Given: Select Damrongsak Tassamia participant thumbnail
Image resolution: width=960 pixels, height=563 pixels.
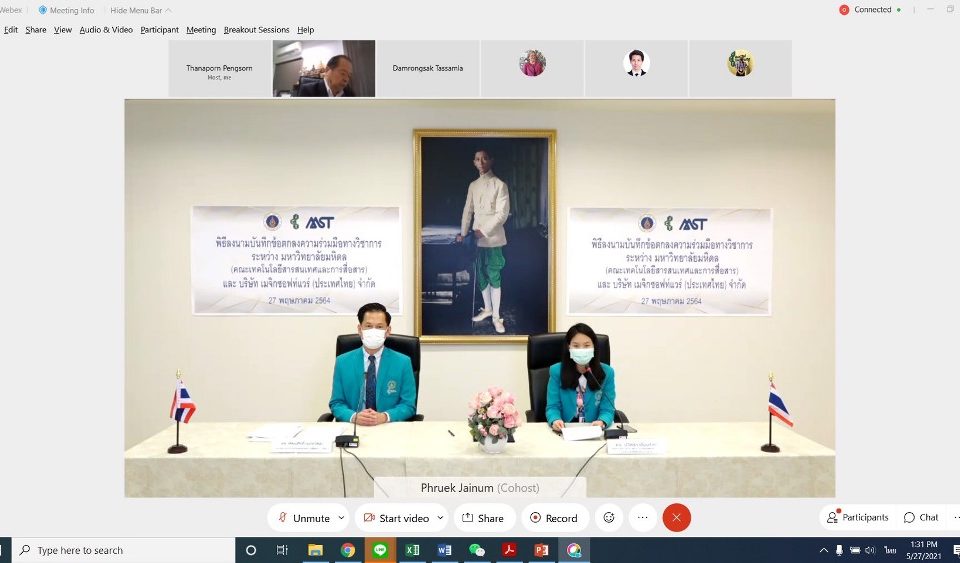Looking at the screenshot, I should [x=428, y=68].
